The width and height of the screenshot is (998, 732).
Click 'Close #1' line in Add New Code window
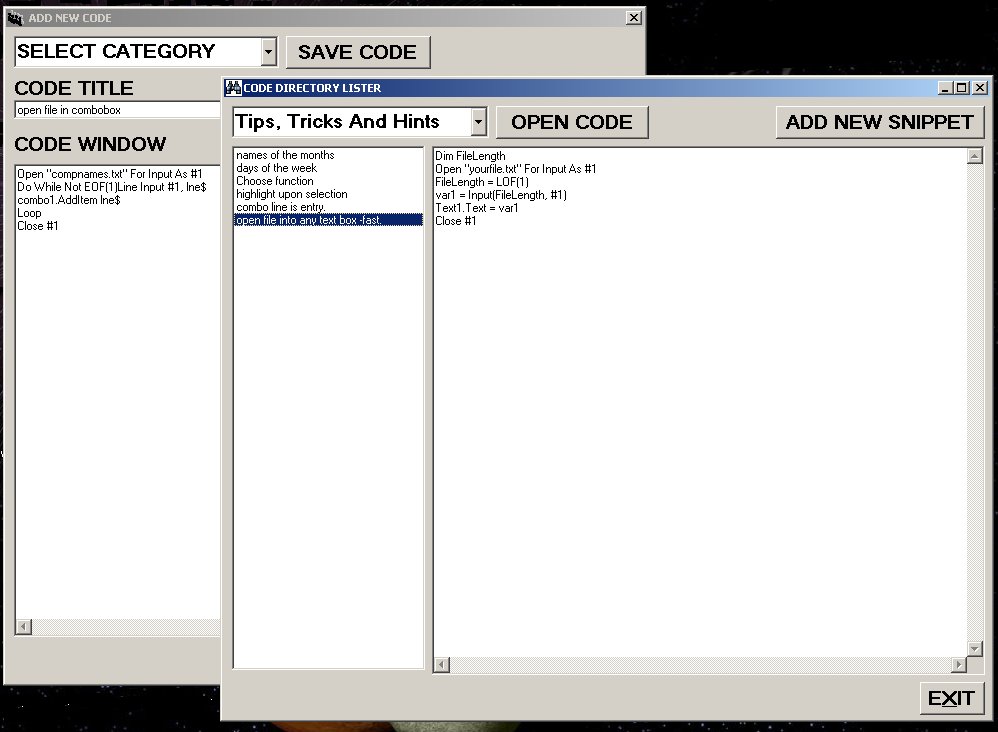pyautogui.click(x=38, y=226)
